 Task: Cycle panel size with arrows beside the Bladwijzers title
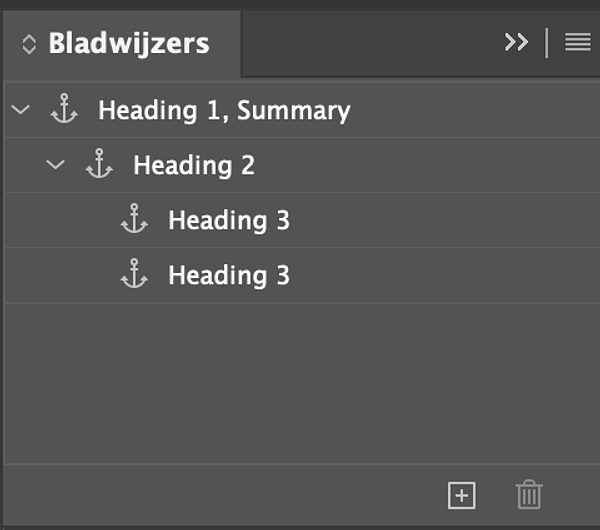pyautogui.click(x=28, y=44)
